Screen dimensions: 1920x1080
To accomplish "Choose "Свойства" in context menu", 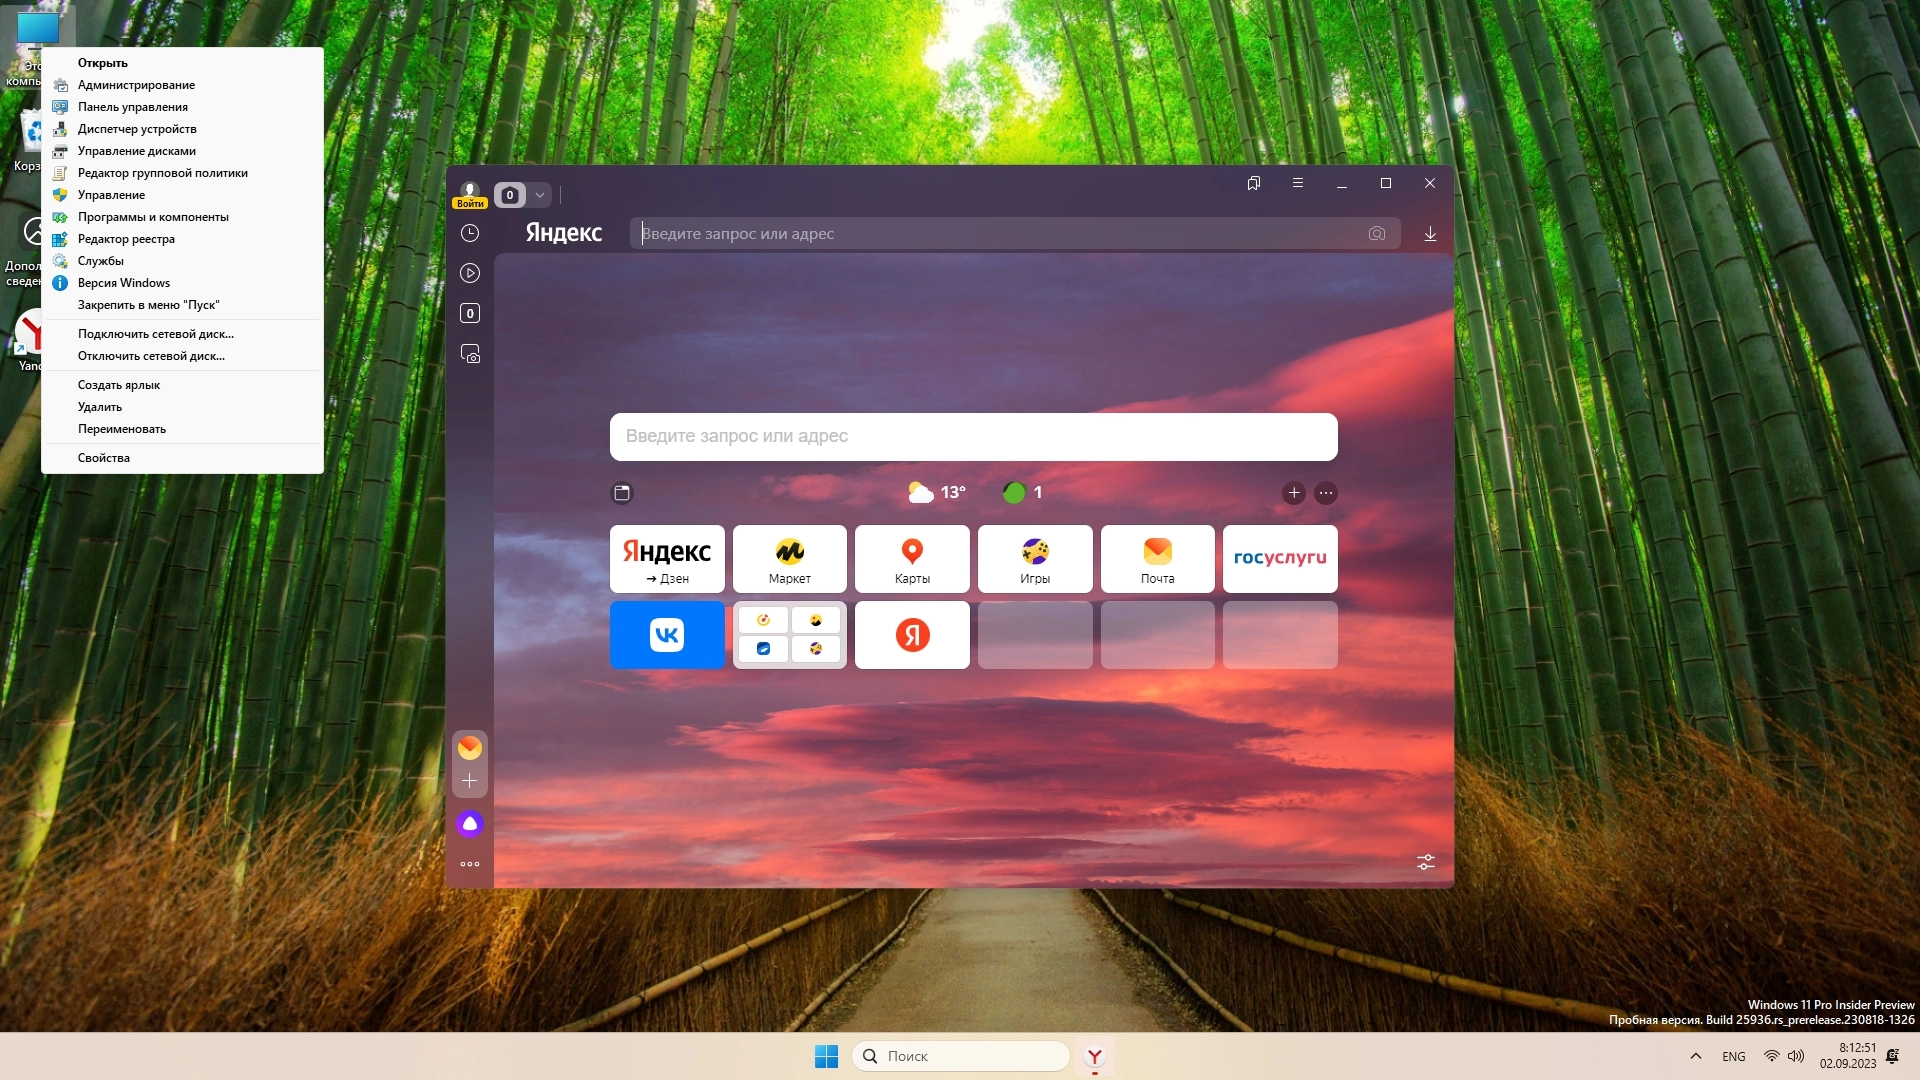I will (104, 458).
